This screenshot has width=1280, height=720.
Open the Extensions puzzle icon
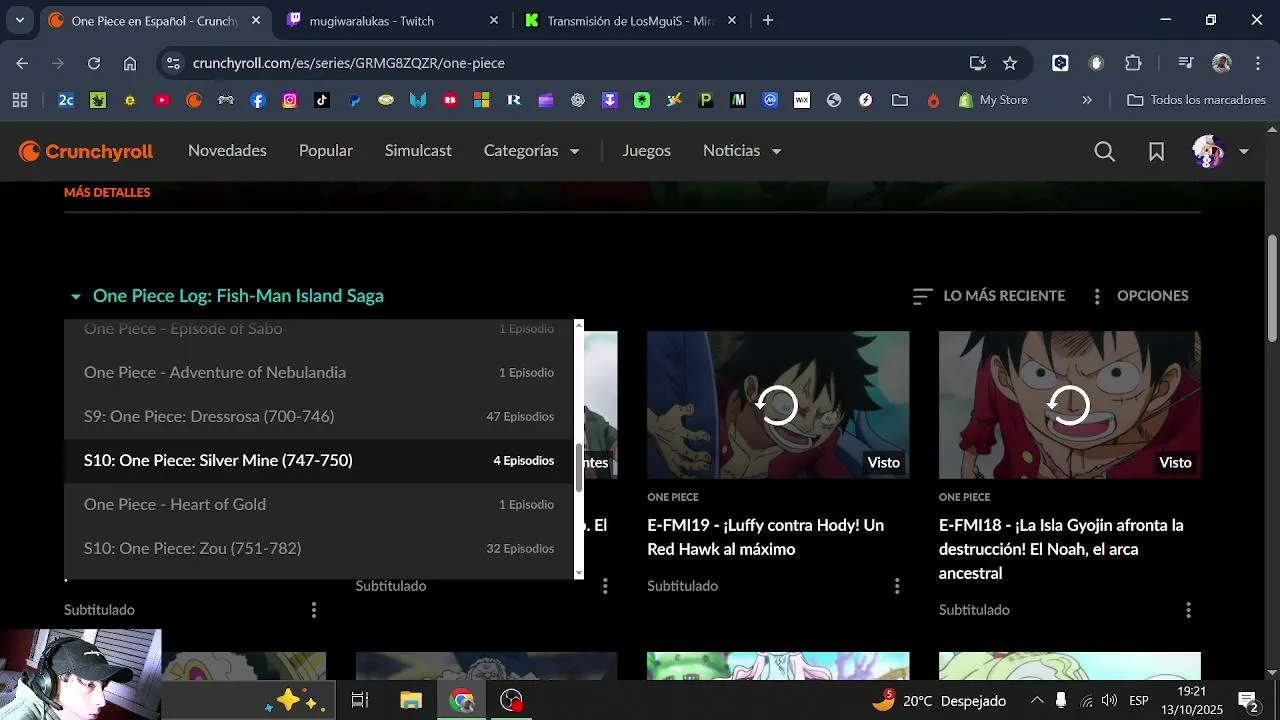coord(1133,63)
